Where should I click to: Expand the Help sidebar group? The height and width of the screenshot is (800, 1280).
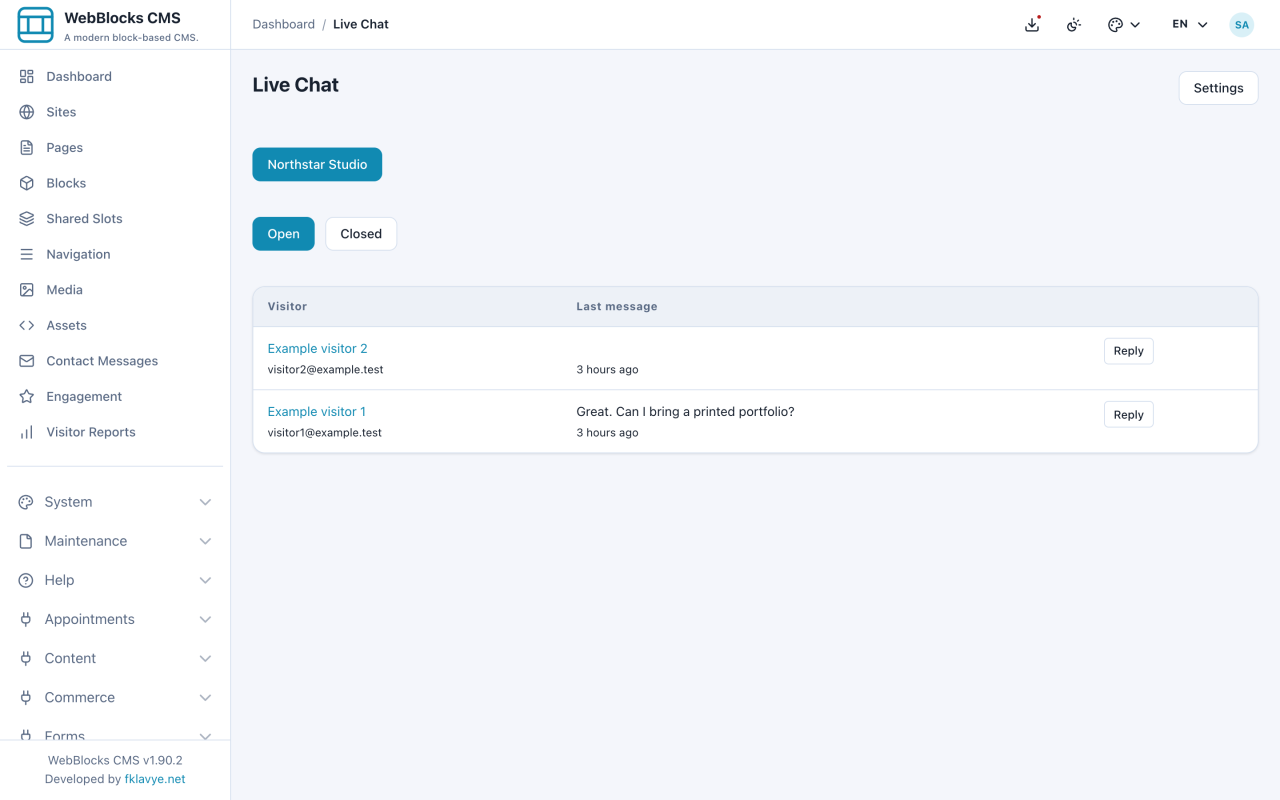(x=115, y=580)
